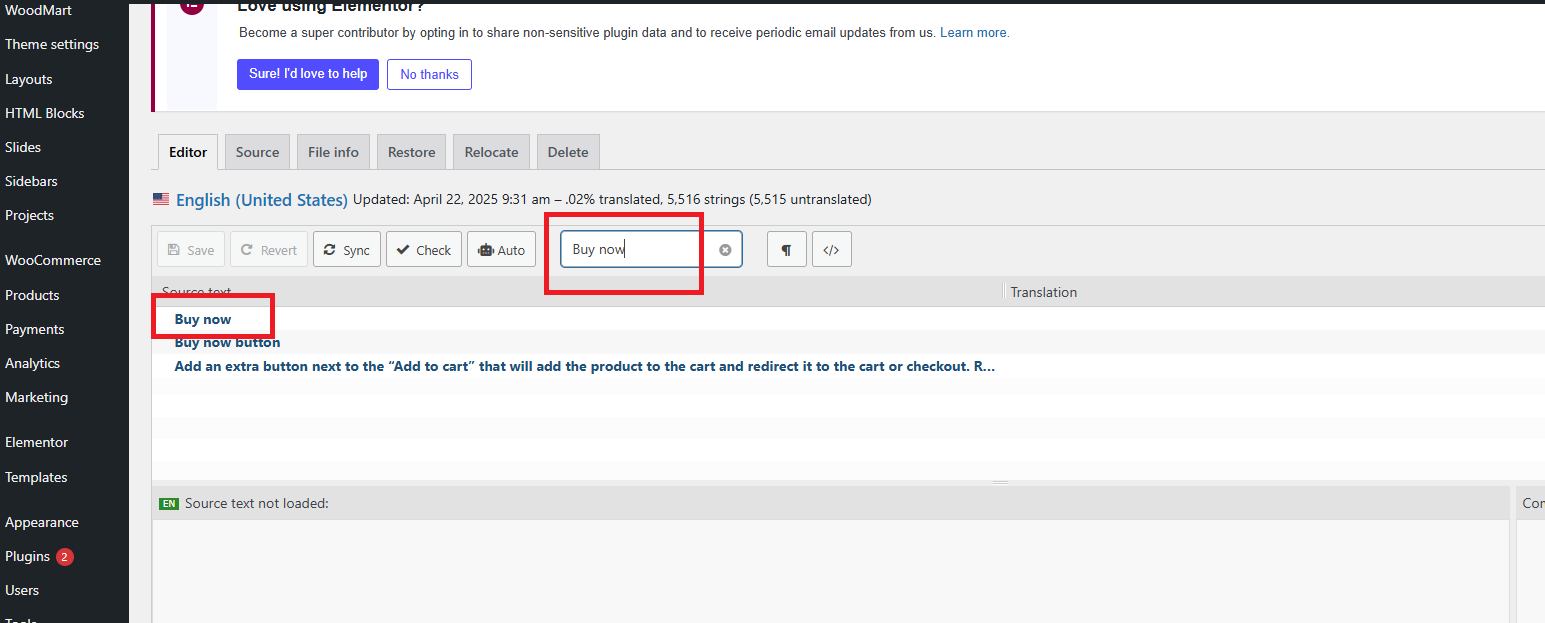Toggle invisibles with the pilcrow icon
This screenshot has width=1545, height=623.
(x=787, y=250)
